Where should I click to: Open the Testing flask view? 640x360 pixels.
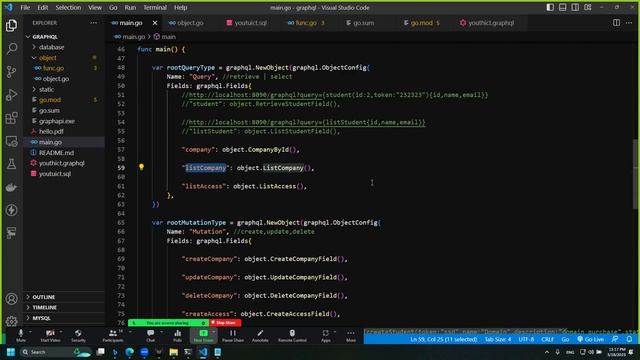click(11, 164)
